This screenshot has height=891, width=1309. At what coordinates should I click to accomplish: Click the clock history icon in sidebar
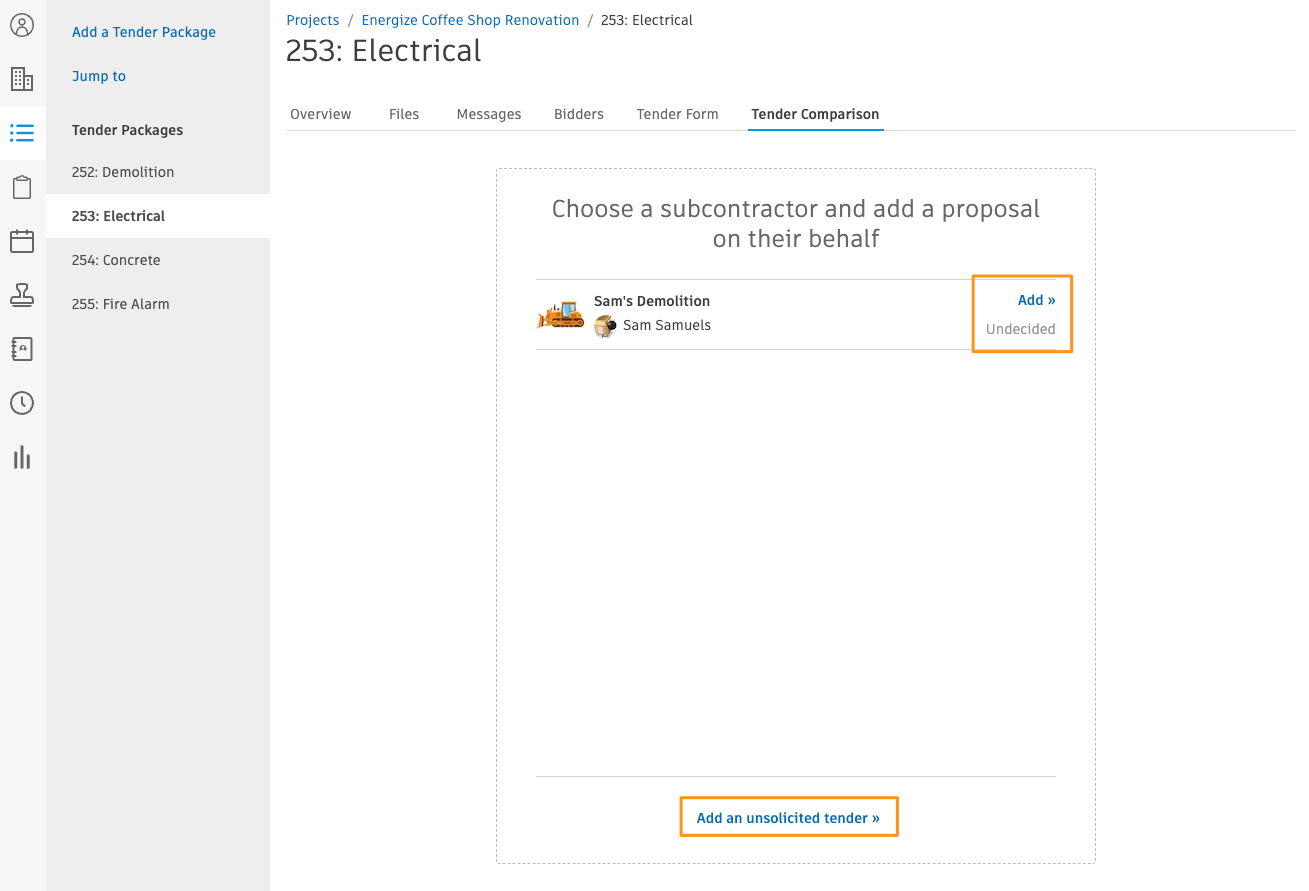point(22,403)
